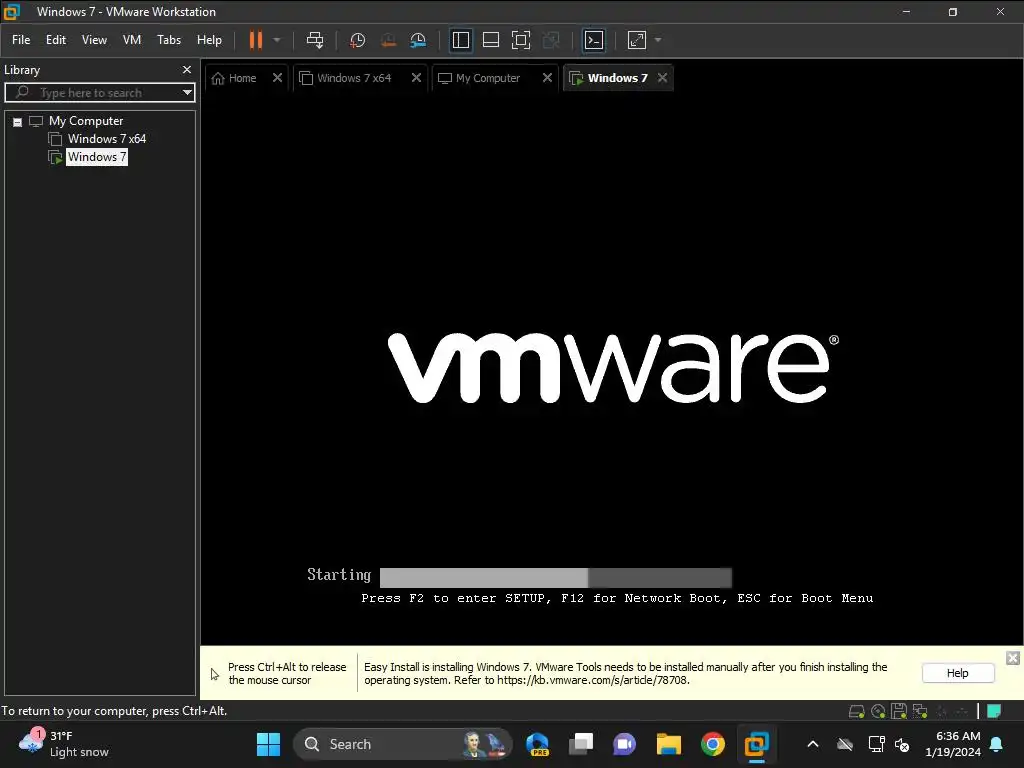The width and height of the screenshot is (1024, 768).
Task: Open the teal message log icon
Action: (x=994, y=711)
